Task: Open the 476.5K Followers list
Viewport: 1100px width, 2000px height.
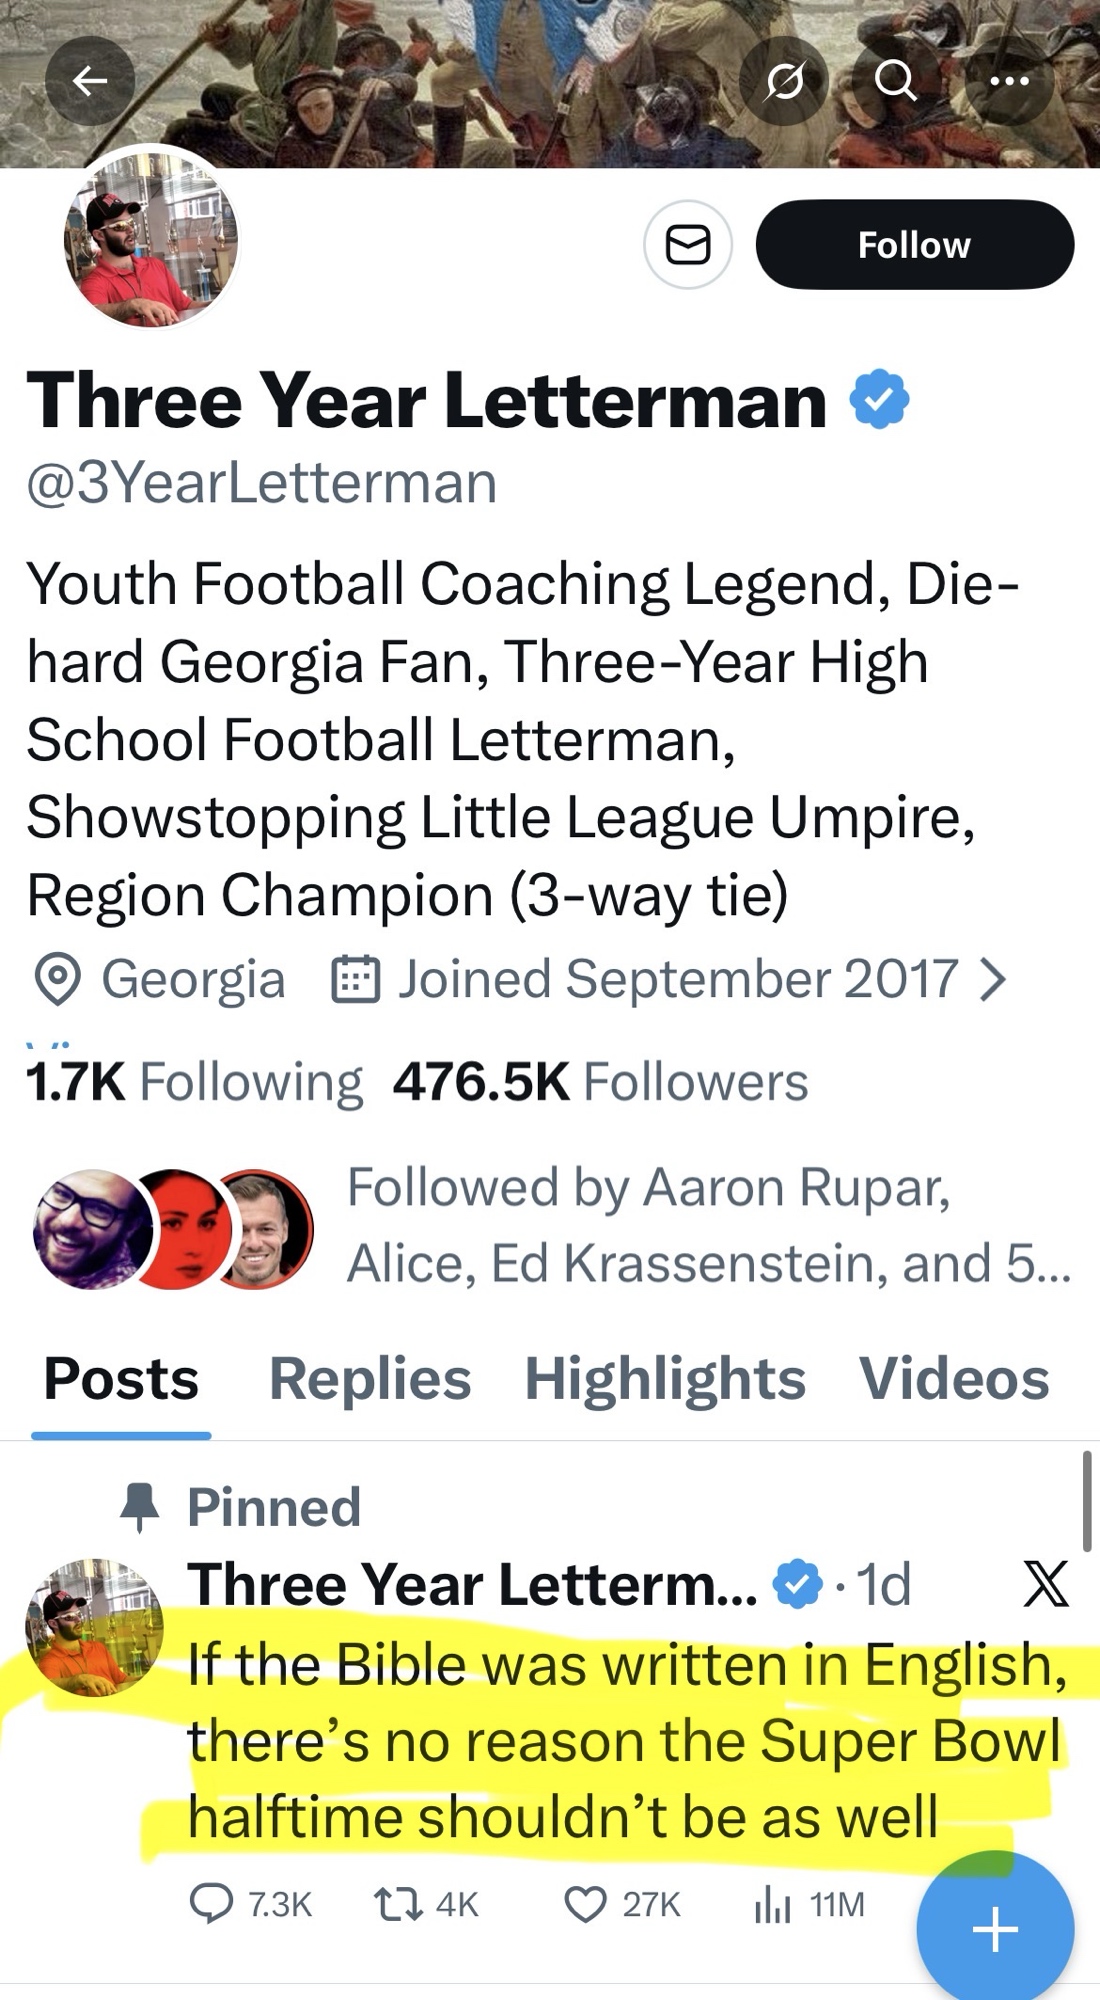Action: (600, 1082)
